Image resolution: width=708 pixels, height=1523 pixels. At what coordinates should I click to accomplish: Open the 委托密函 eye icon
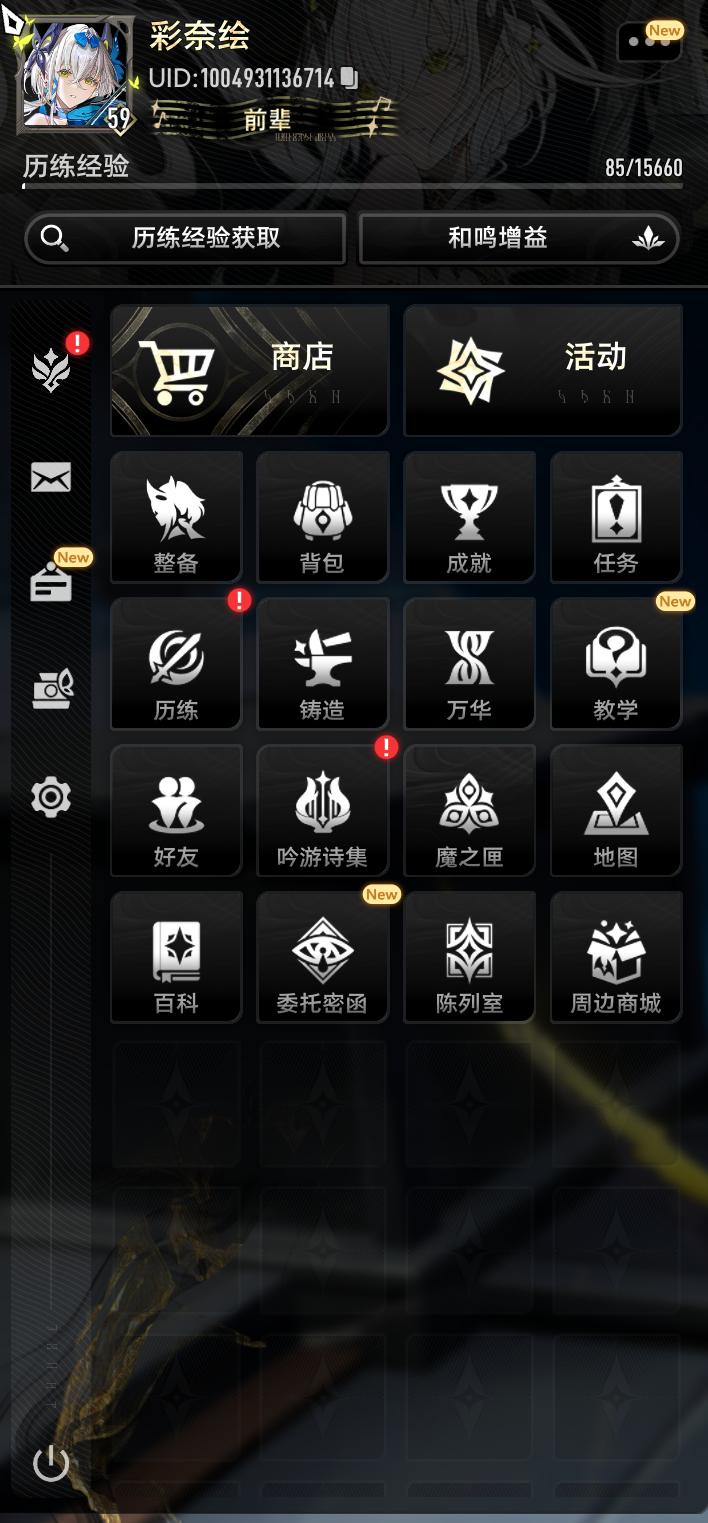322,958
